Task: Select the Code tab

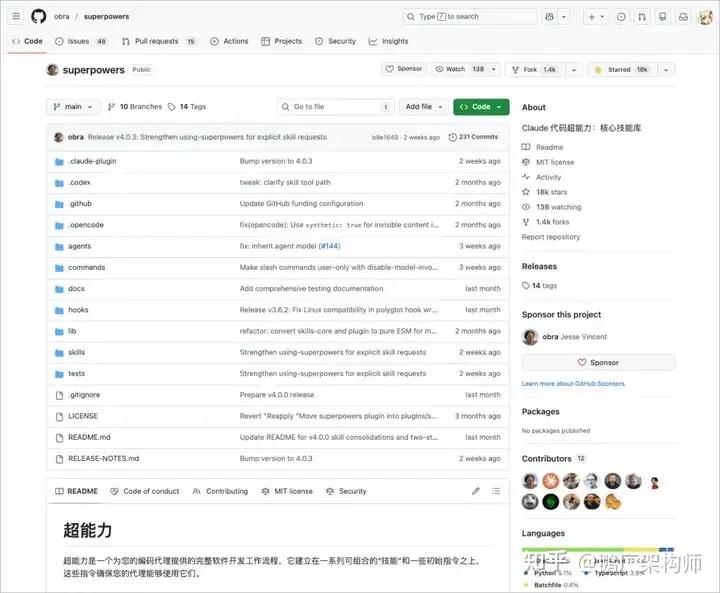Action: [x=28, y=41]
